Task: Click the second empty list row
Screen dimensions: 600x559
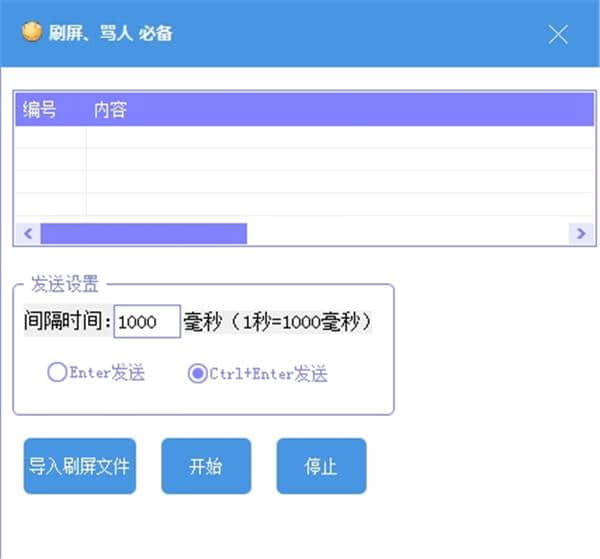Action: click(x=300, y=159)
